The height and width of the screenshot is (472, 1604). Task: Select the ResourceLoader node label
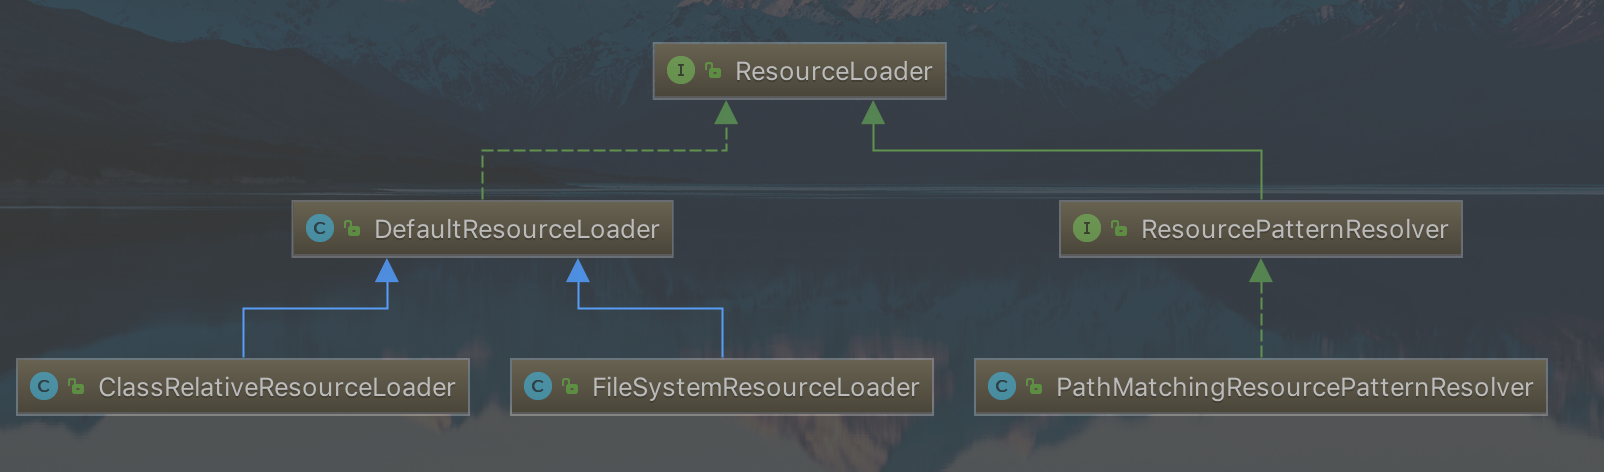(833, 71)
